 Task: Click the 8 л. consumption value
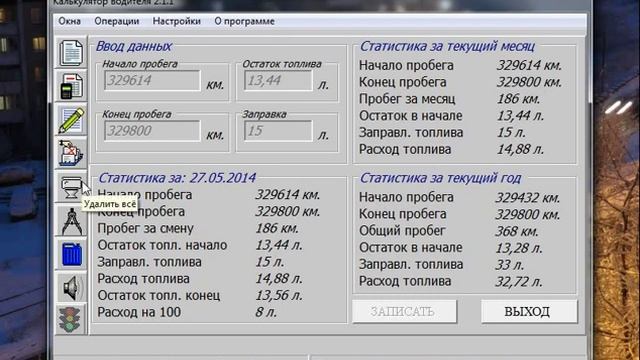pyautogui.click(x=266, y=312)
